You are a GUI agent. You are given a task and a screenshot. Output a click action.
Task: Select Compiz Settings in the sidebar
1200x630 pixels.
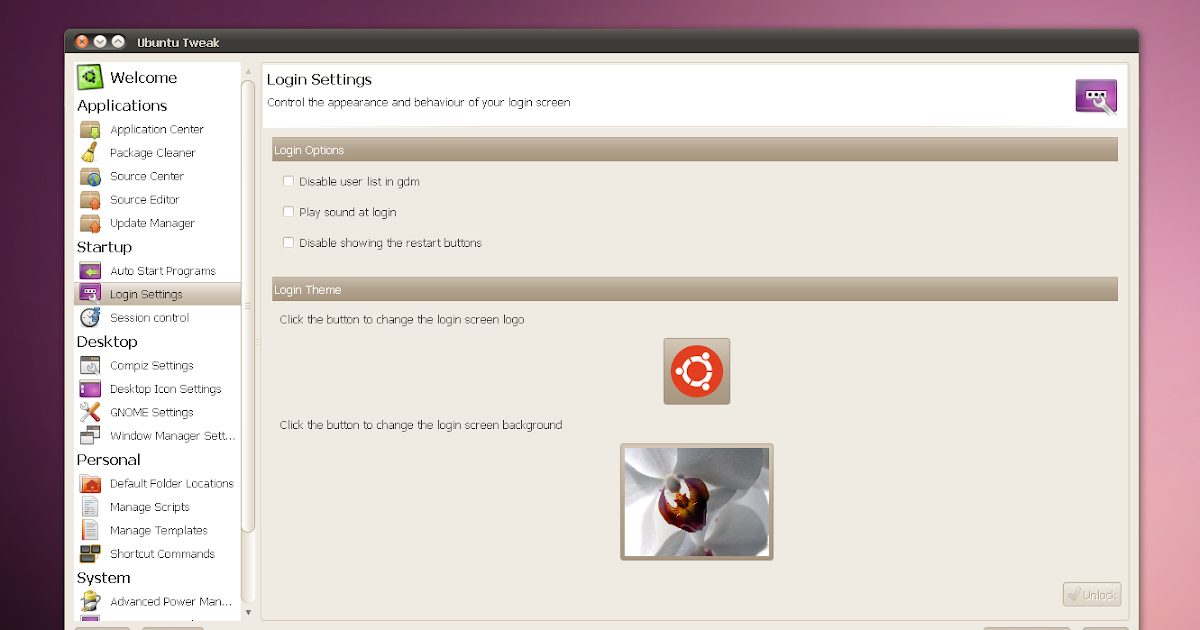point(150,365)
